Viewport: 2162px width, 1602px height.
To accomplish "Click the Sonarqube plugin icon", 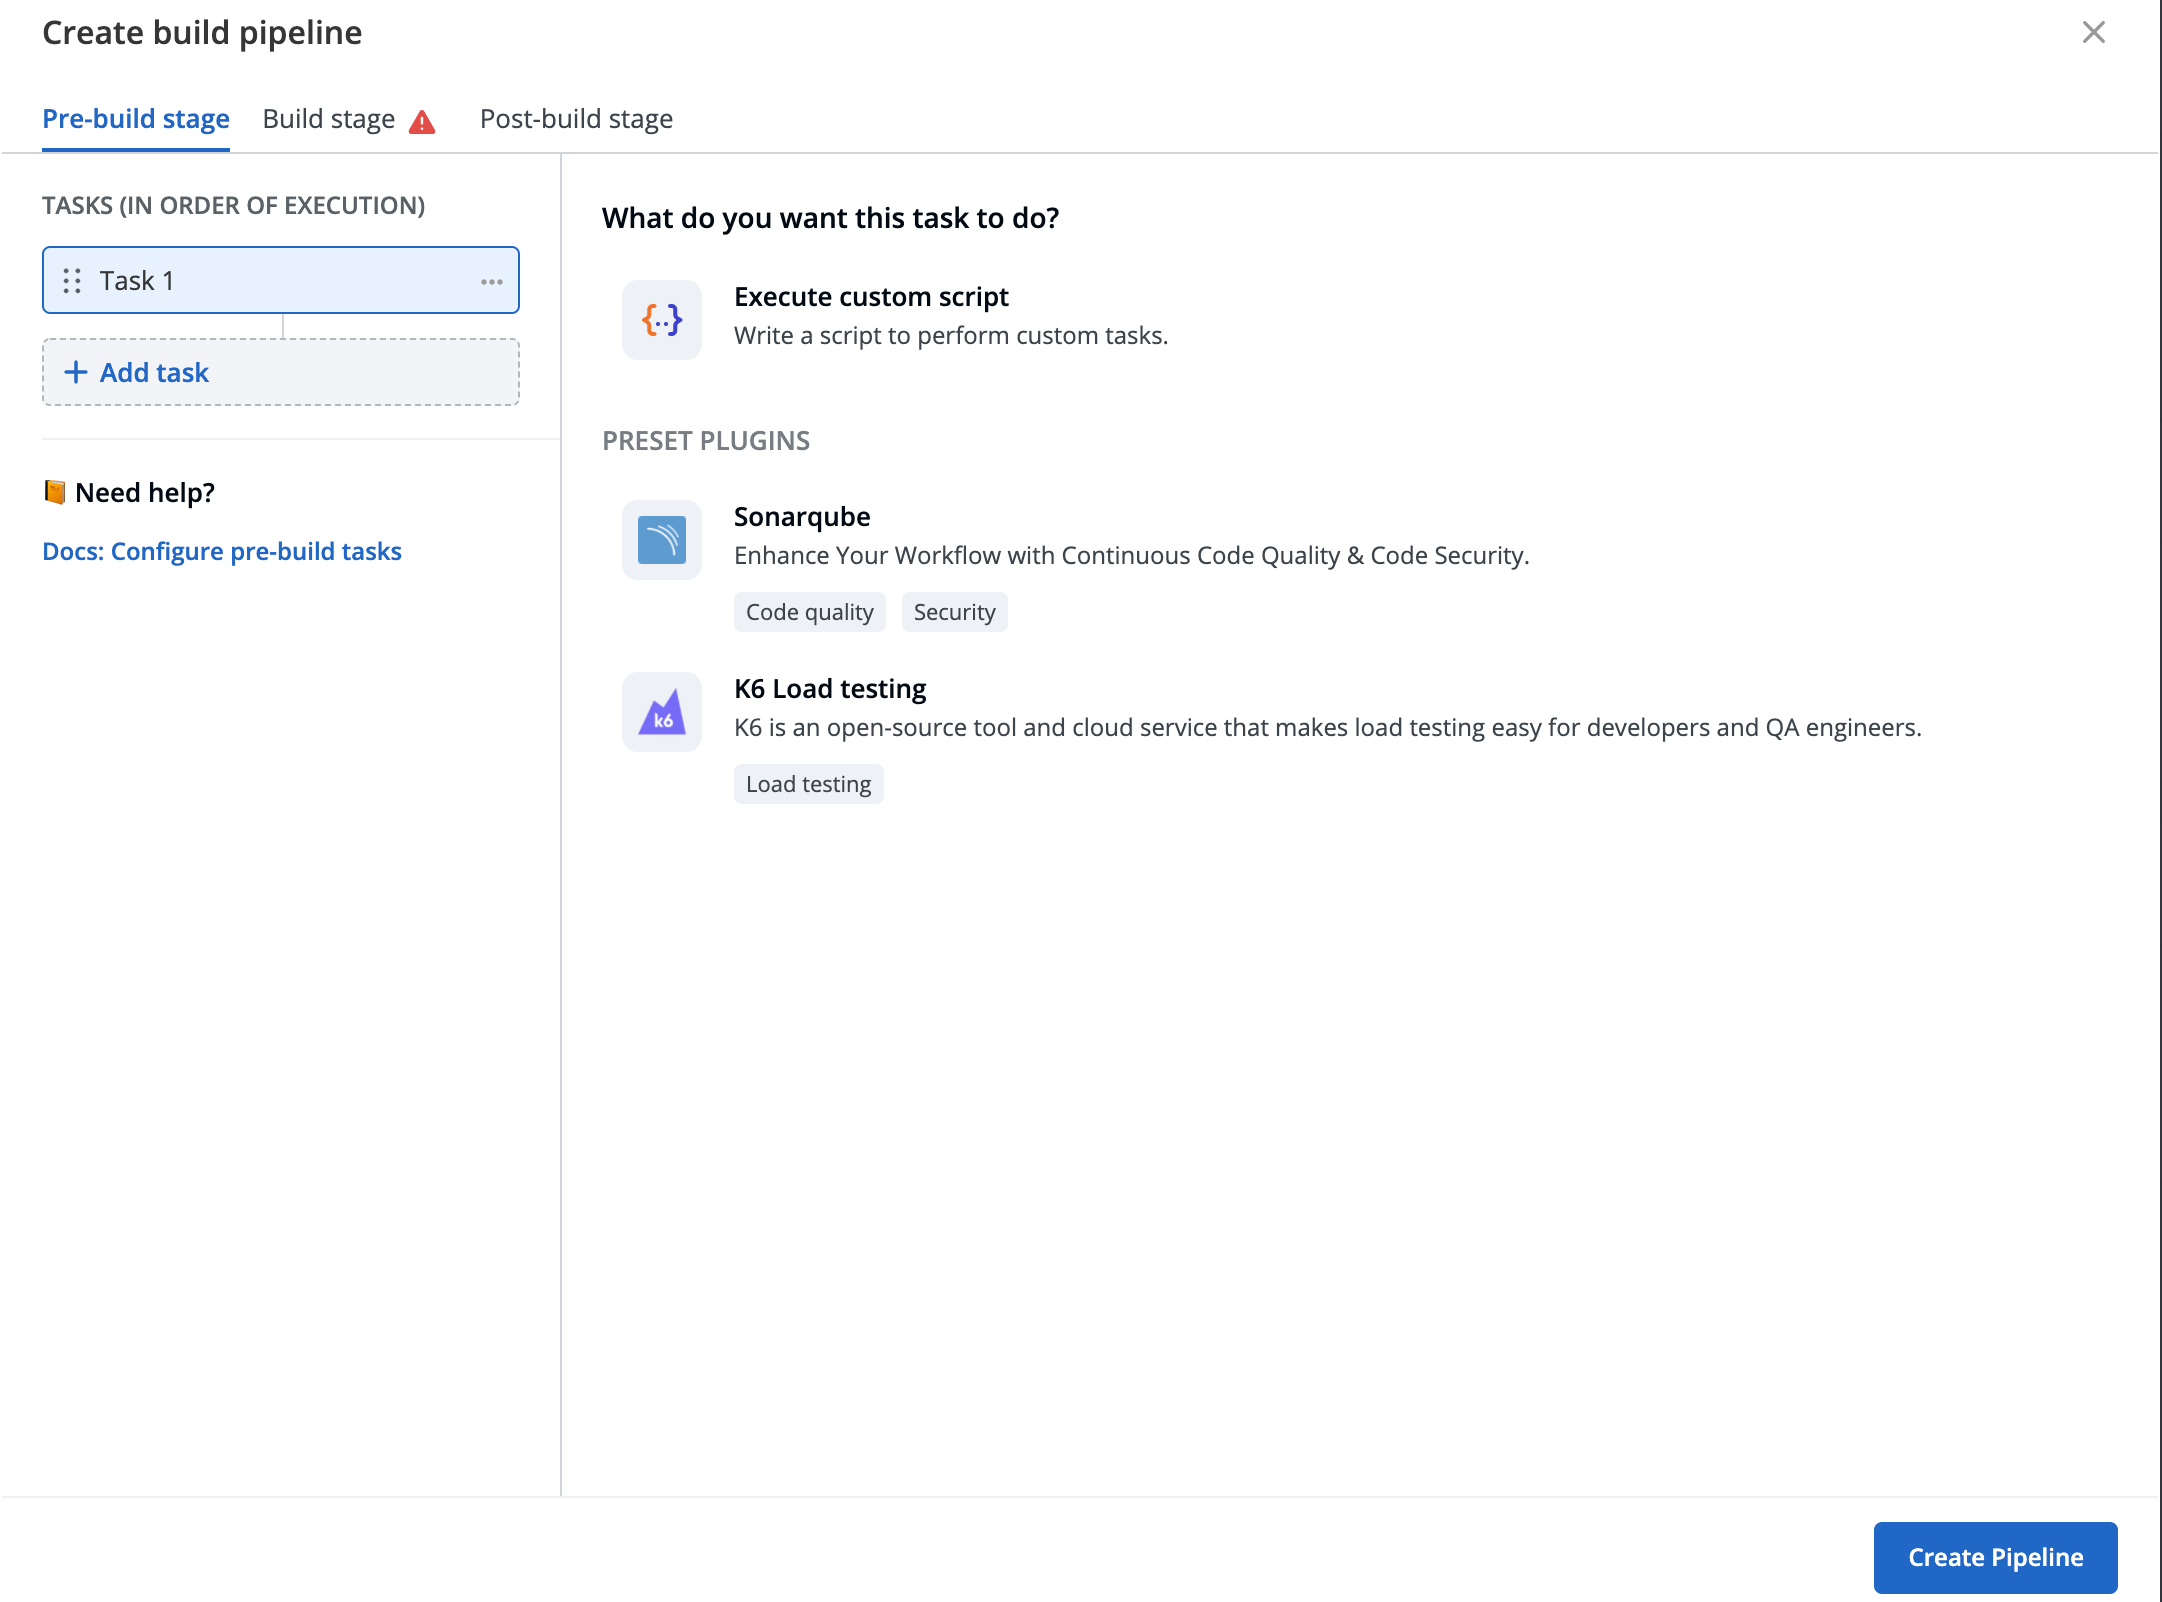I will coord(662,540).
